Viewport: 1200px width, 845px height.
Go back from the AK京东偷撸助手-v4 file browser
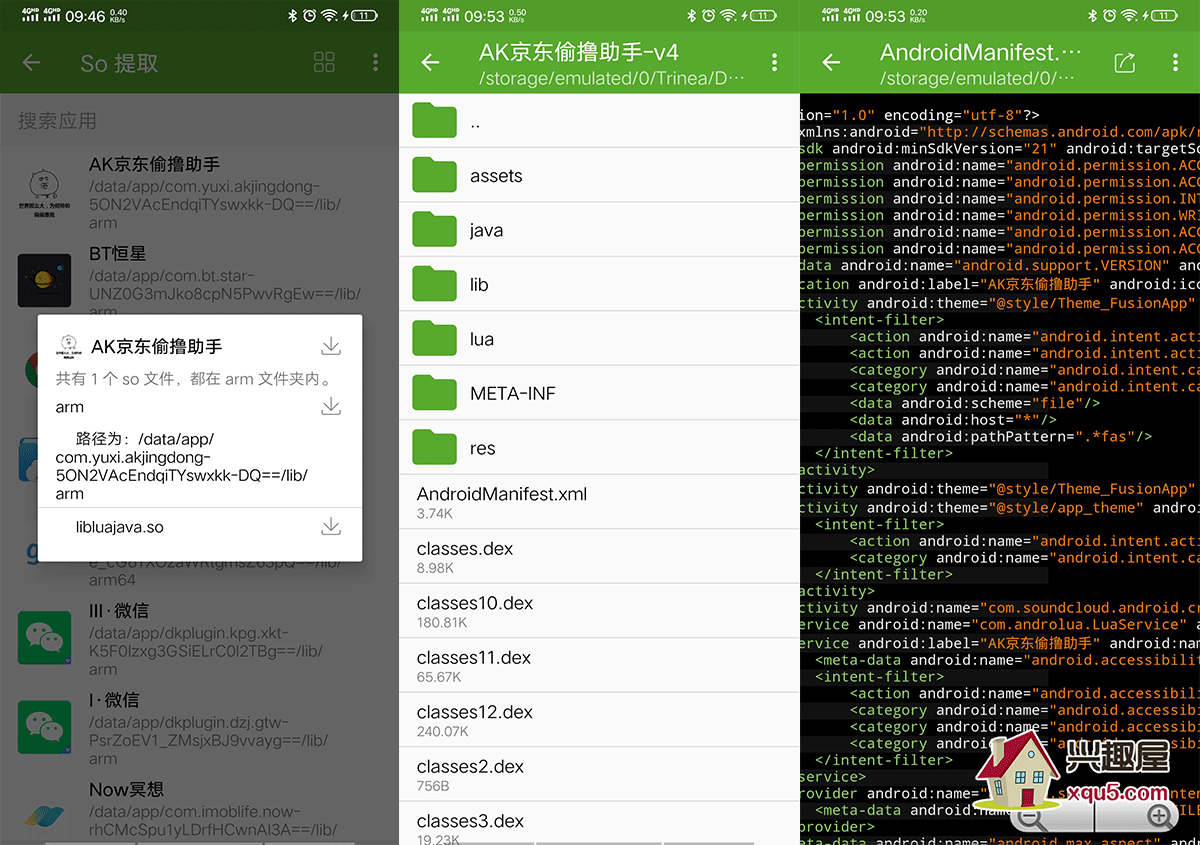pos(430,63)
